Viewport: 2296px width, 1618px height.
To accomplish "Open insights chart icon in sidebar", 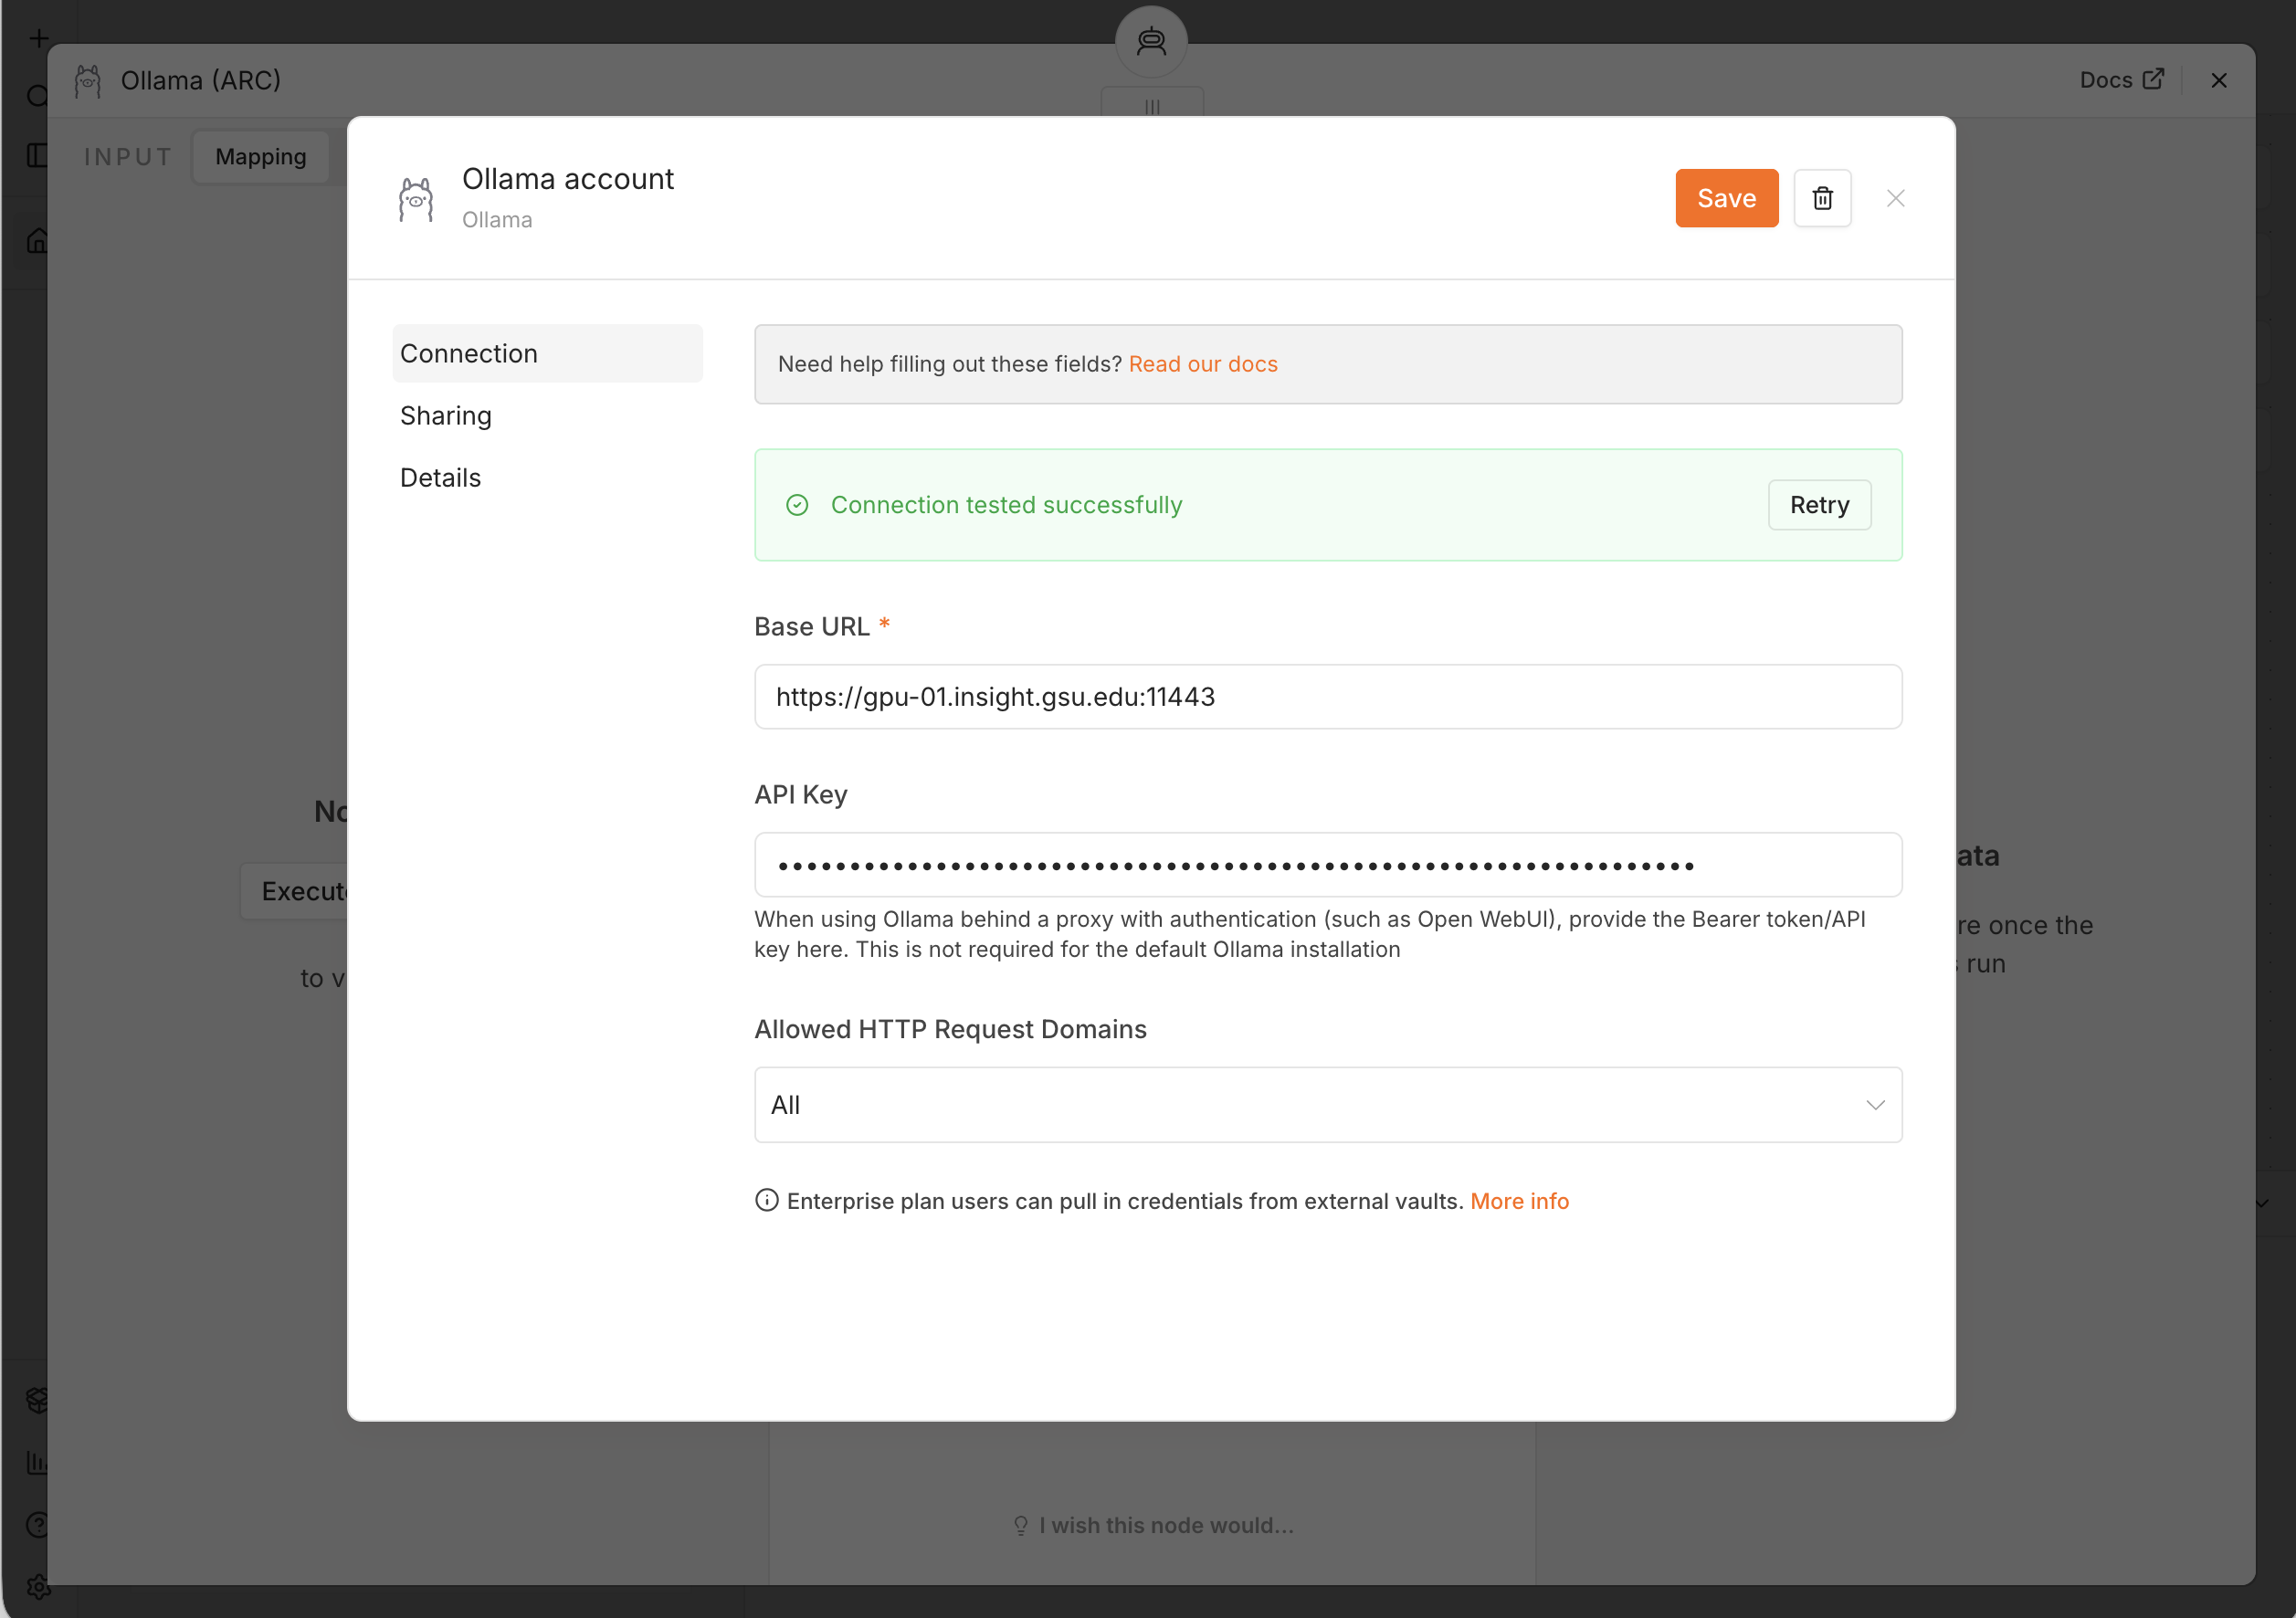I will (38, 1462).
